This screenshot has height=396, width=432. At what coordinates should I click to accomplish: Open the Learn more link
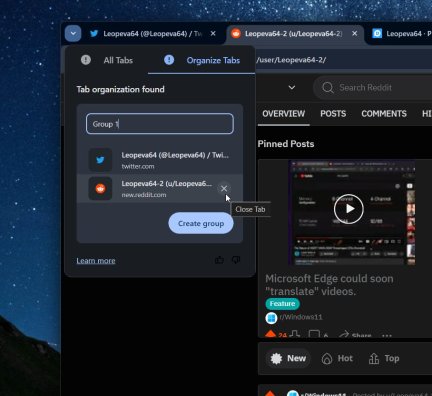[96, 261]
